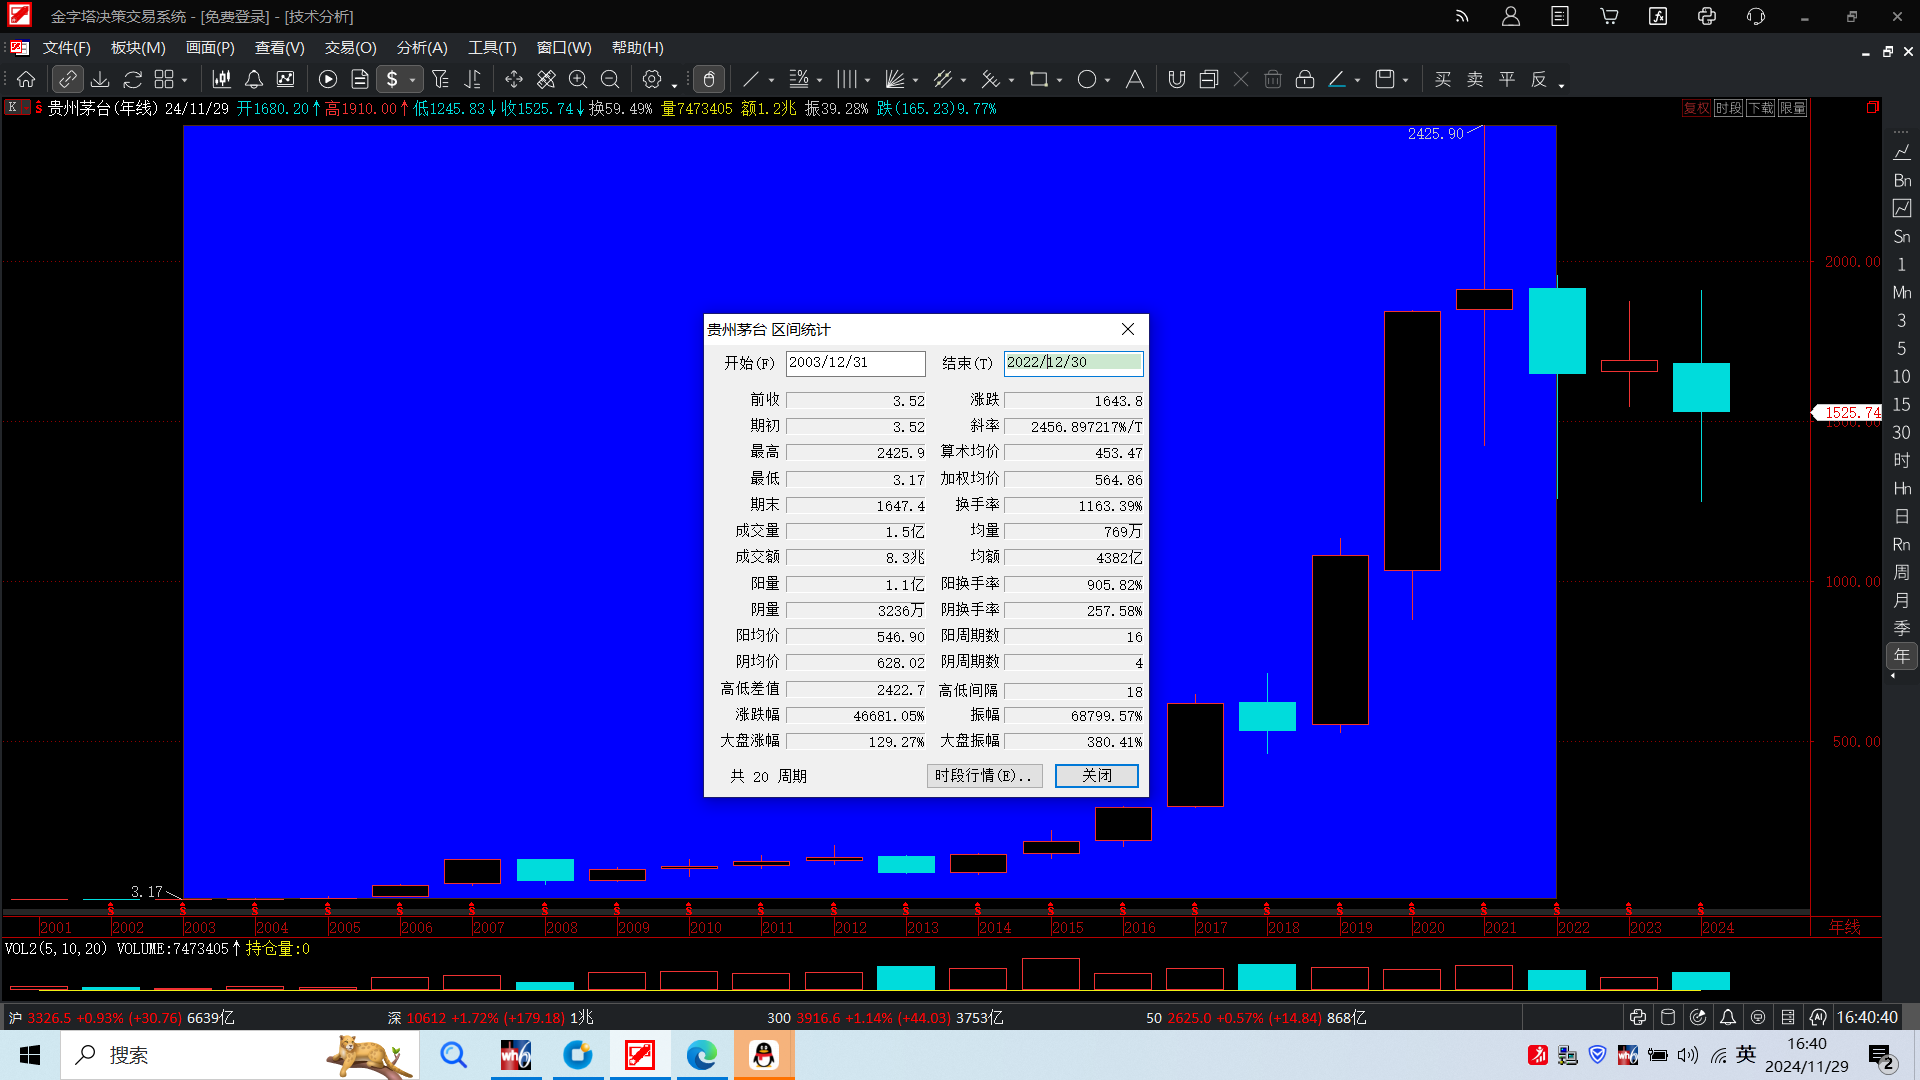Click the 卖 sell button
This screenshot has width=1920, height=1080.
tap(1475, 79)
